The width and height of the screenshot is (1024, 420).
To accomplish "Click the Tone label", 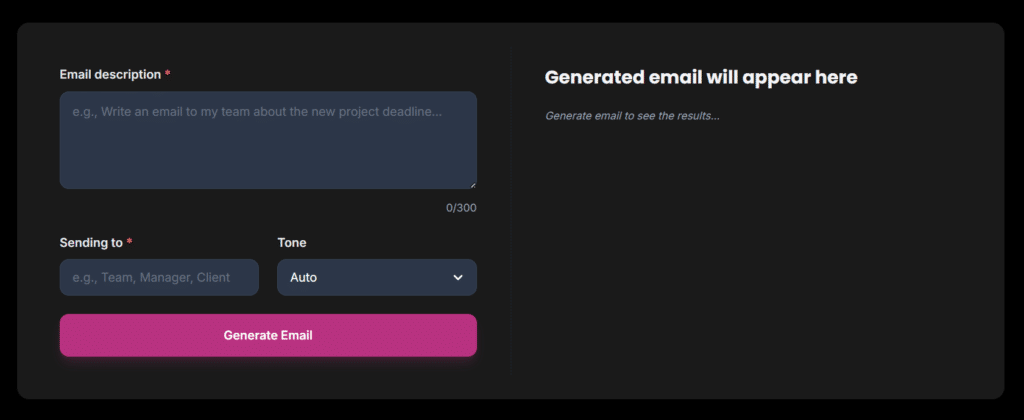I will [292, 243].
